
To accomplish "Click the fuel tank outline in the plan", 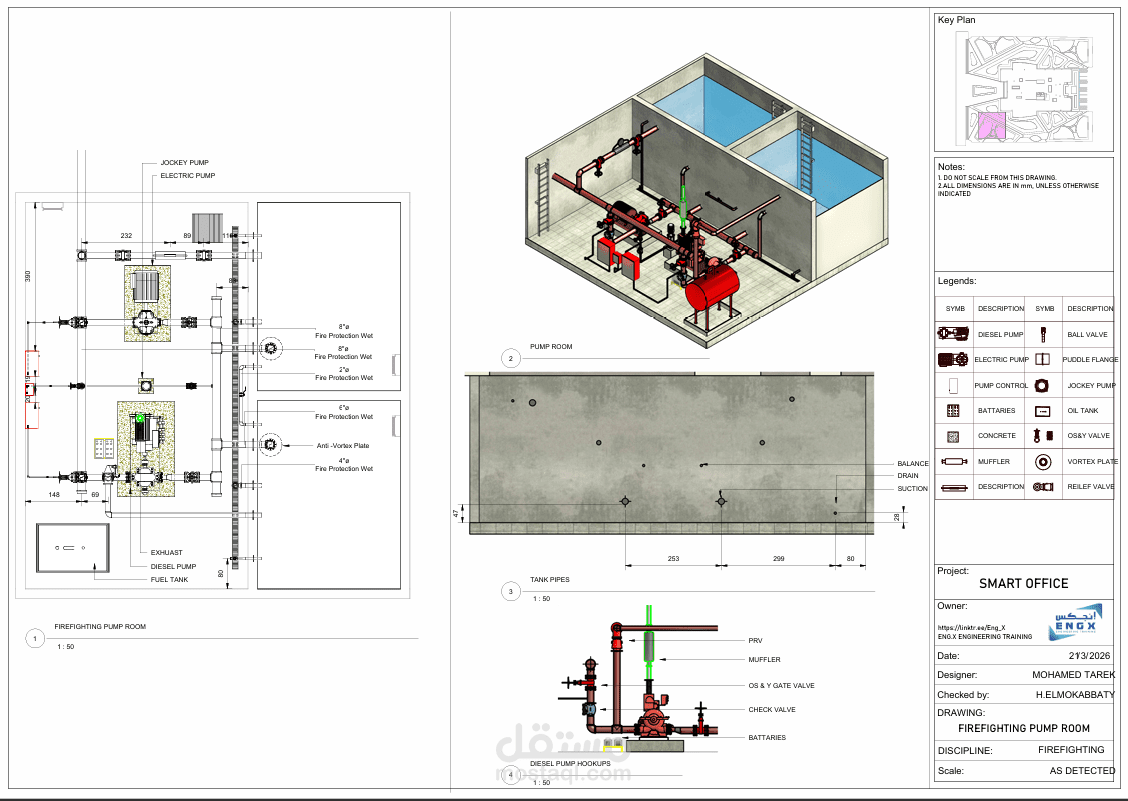I will pyautogui.click(x=73, y=548).
